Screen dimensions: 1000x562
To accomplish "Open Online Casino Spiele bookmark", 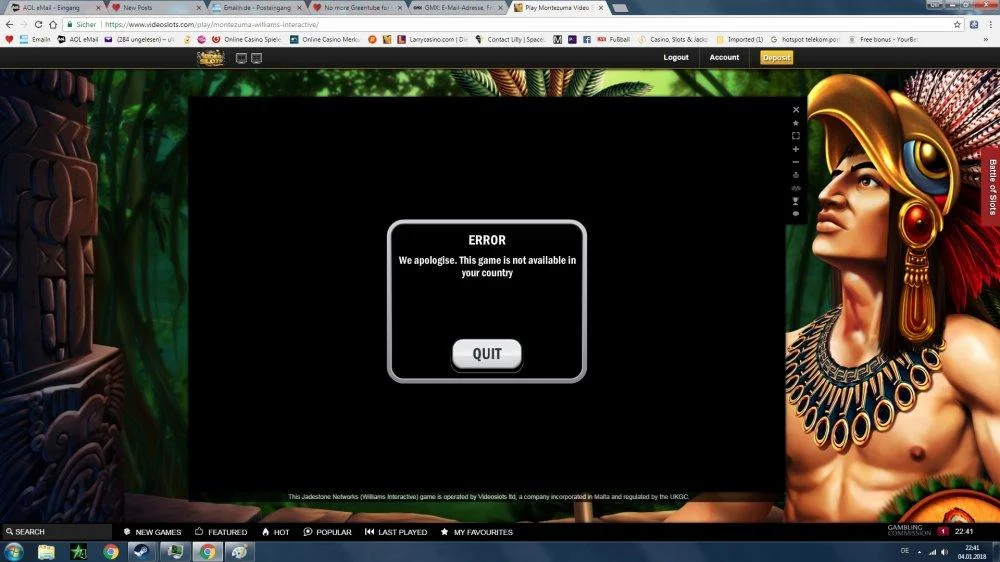I will coord(246,40).
